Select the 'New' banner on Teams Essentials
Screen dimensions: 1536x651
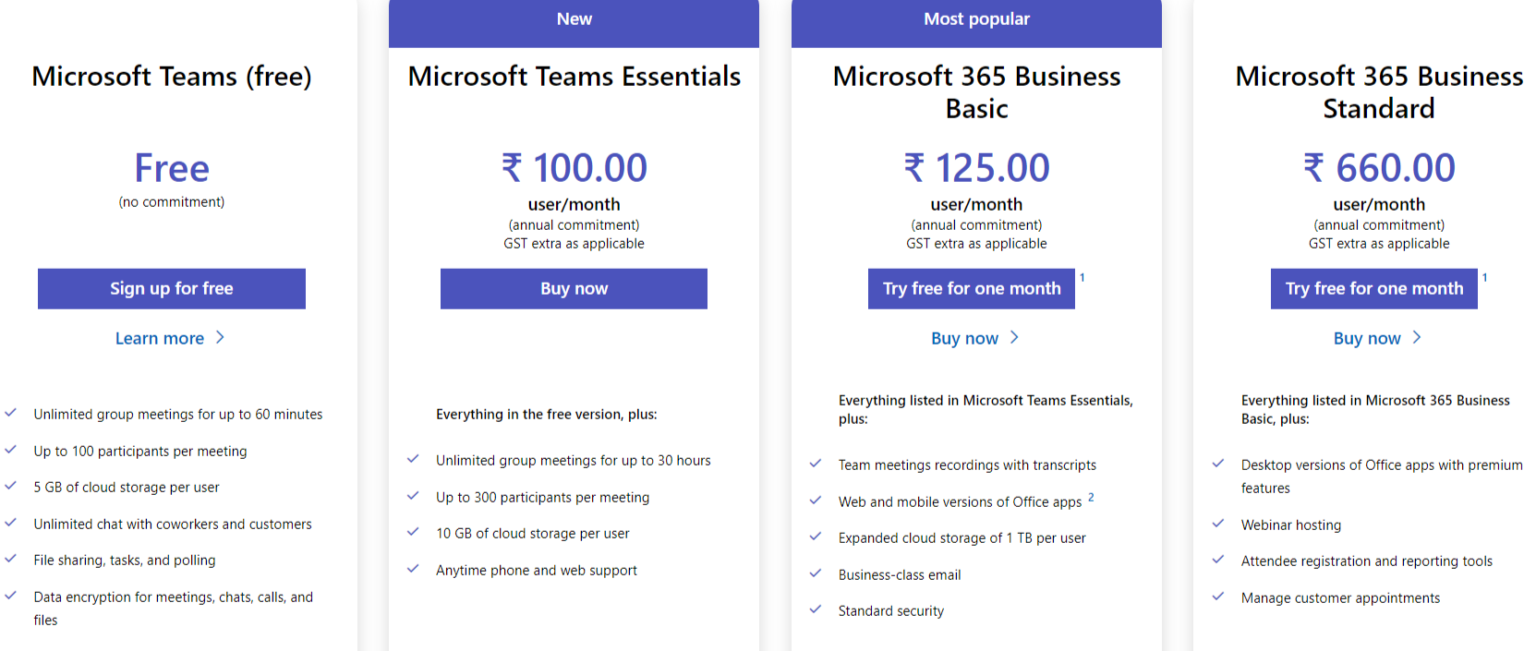point(573,18)
